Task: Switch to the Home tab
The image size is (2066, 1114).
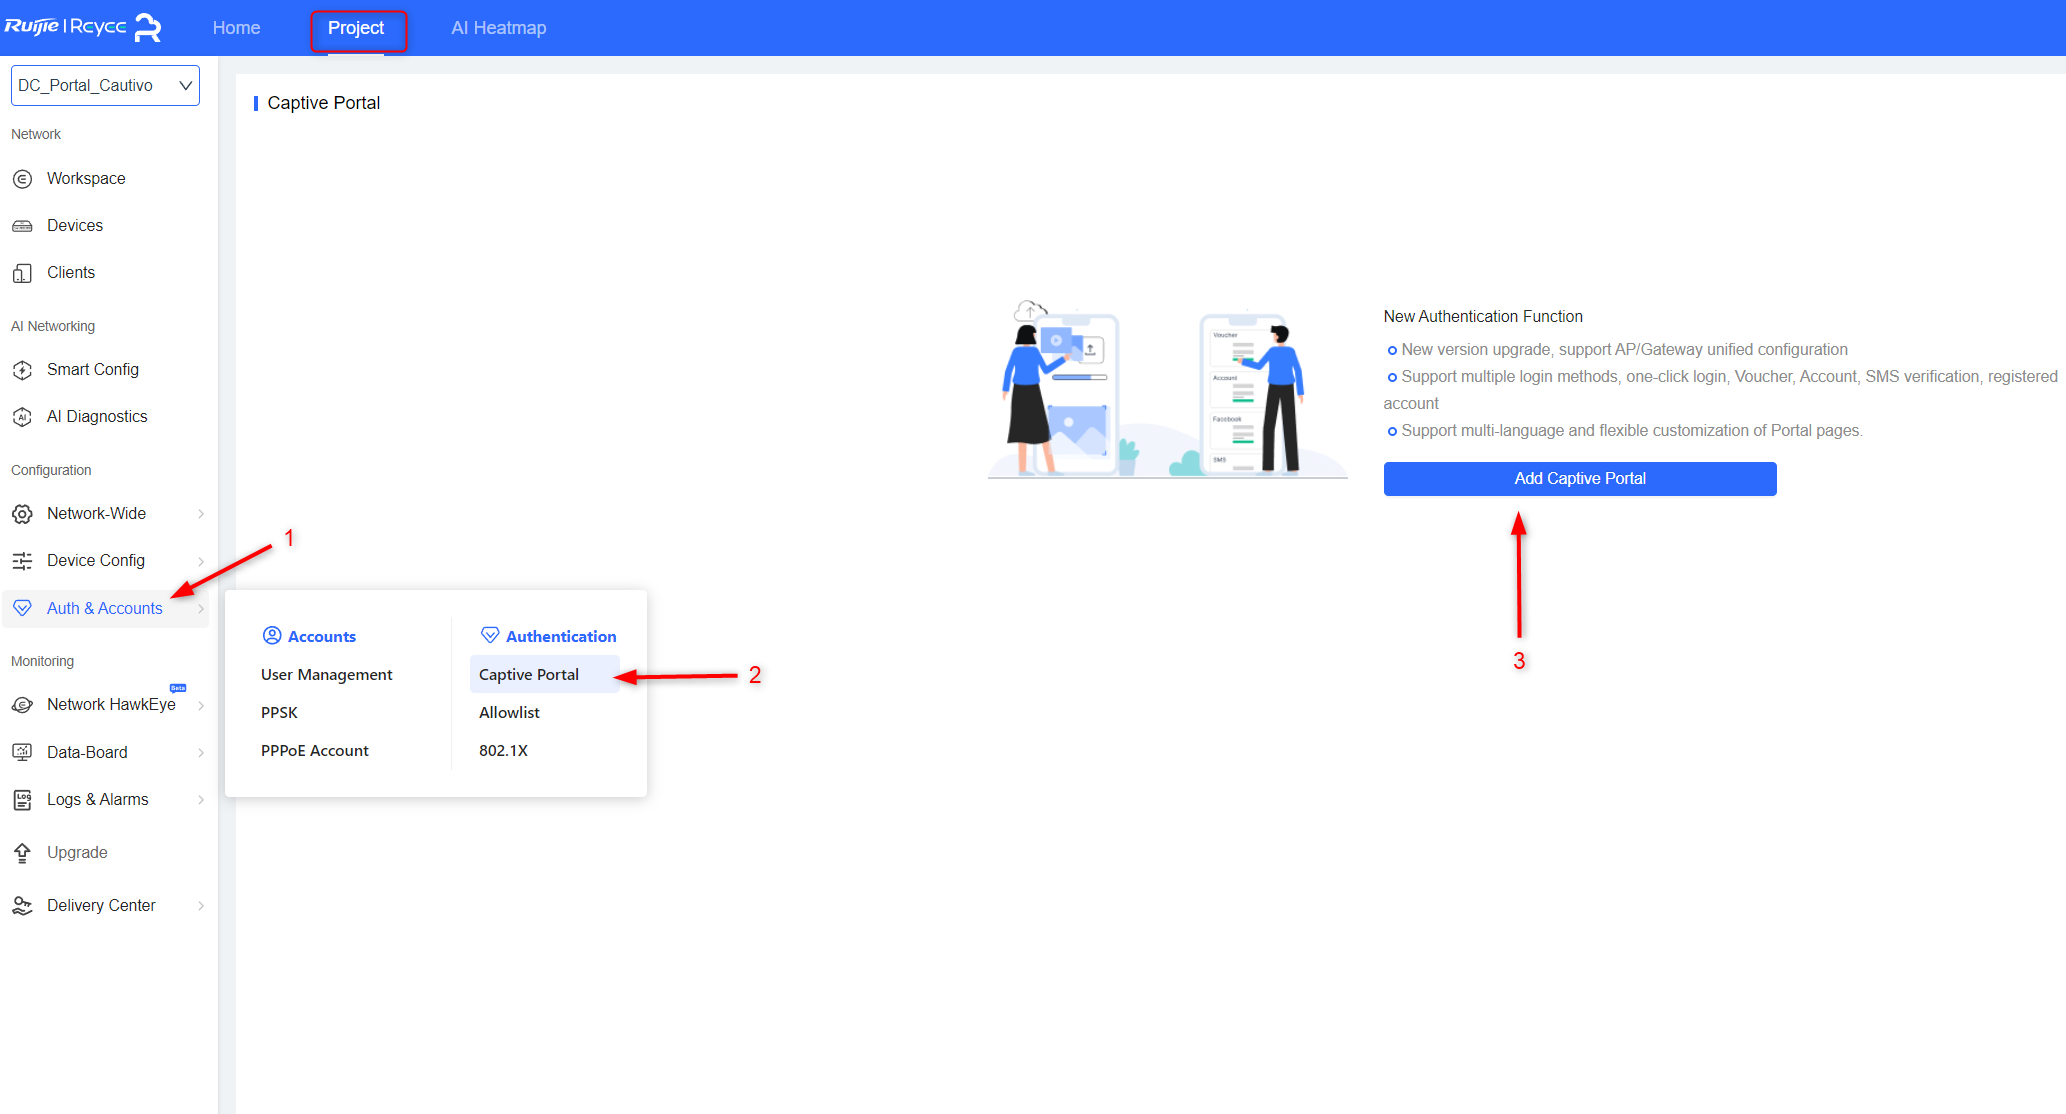Action: click(x=236, y=27)
